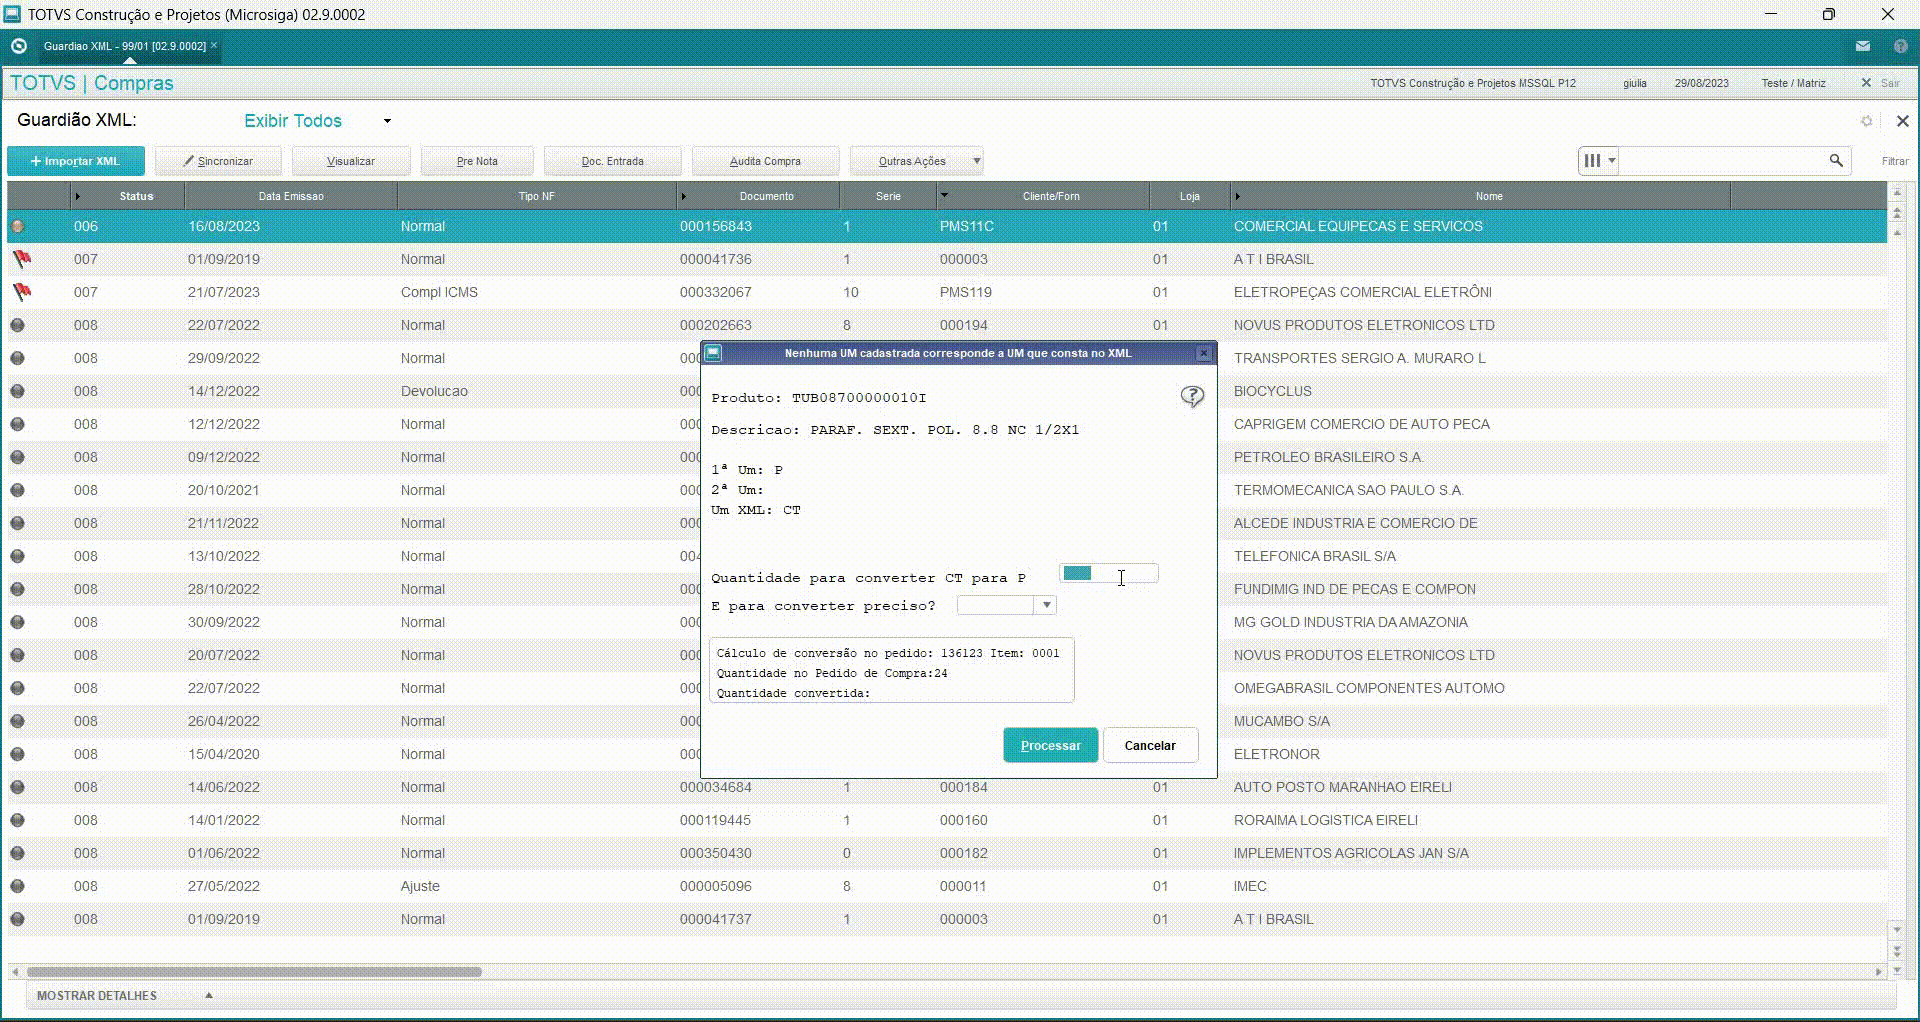Click the Processar button
This screenshot has width=1920, height=1022.
[1050, 745]
